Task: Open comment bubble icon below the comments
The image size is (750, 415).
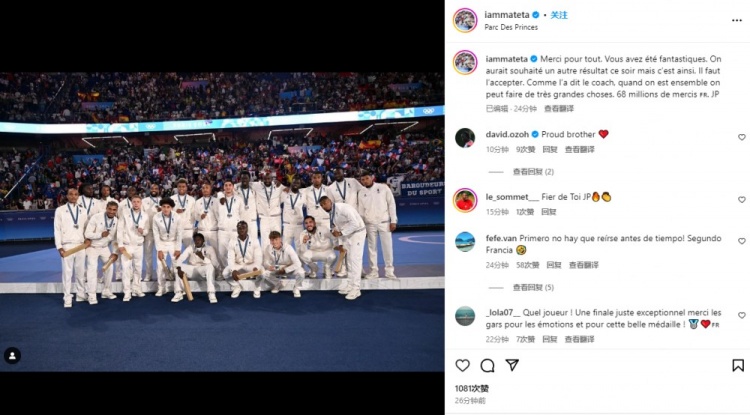Action: click(x=487, y=366)
